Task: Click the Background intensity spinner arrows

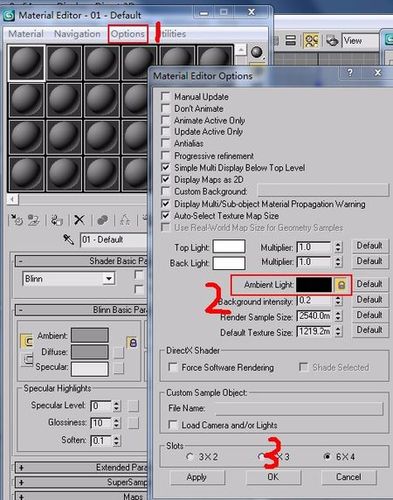Action: pos(338,301)
